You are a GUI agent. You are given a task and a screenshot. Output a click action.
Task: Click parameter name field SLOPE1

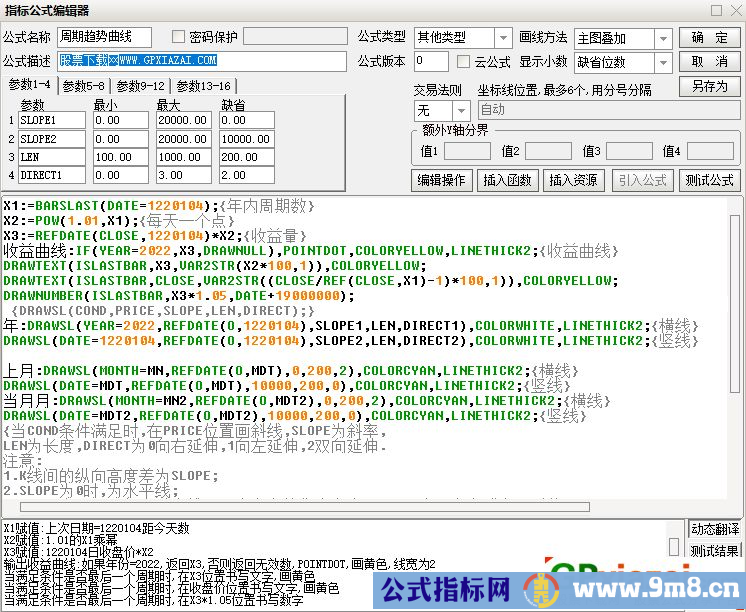click(x=52, y=120)
